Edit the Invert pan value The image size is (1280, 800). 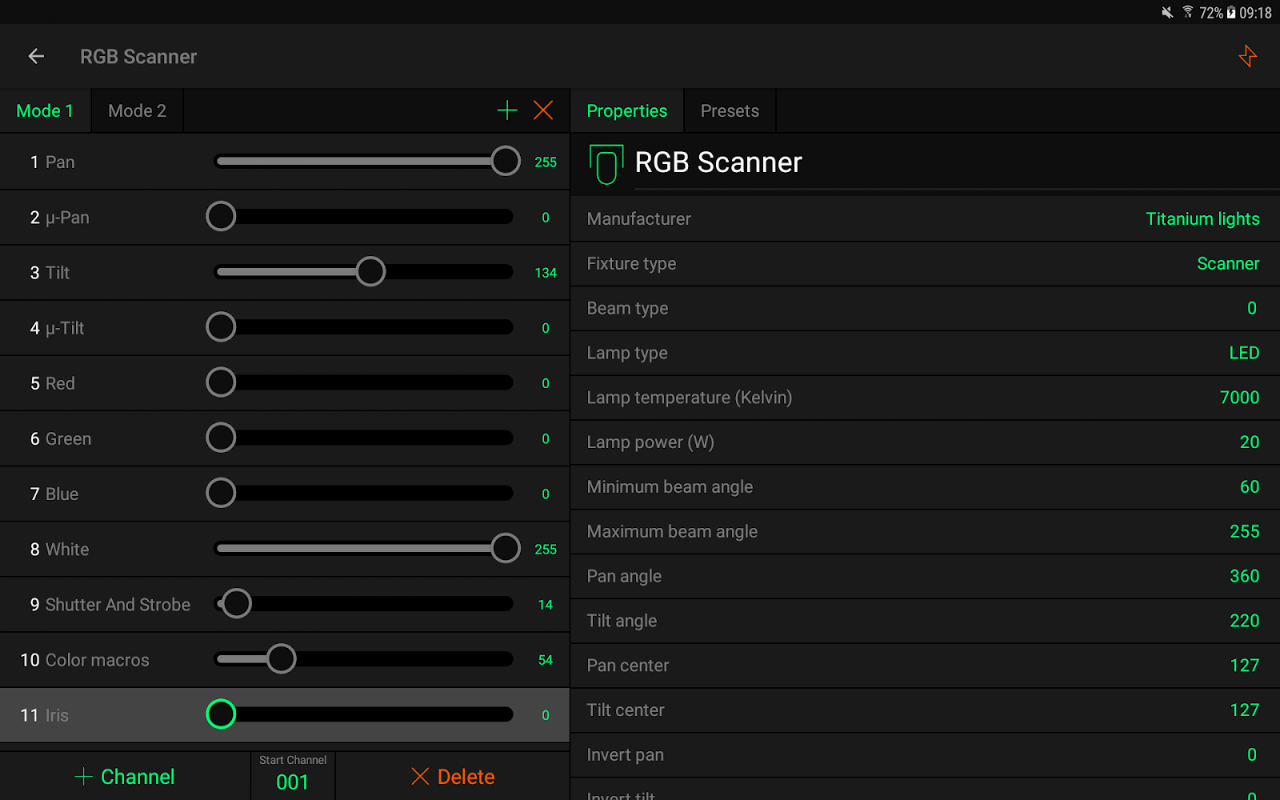pos(1252,755)
